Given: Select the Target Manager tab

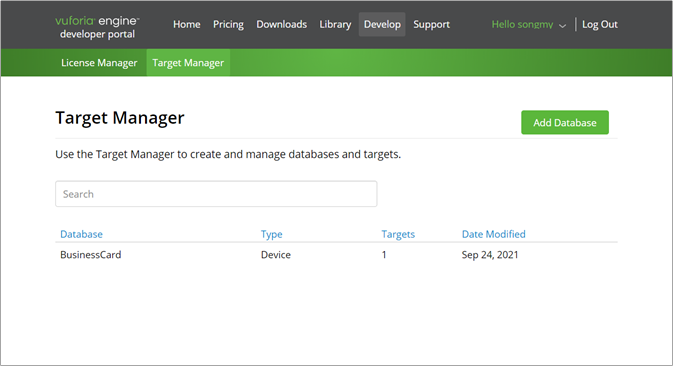Looking at the screenshot, I should 188,63.
